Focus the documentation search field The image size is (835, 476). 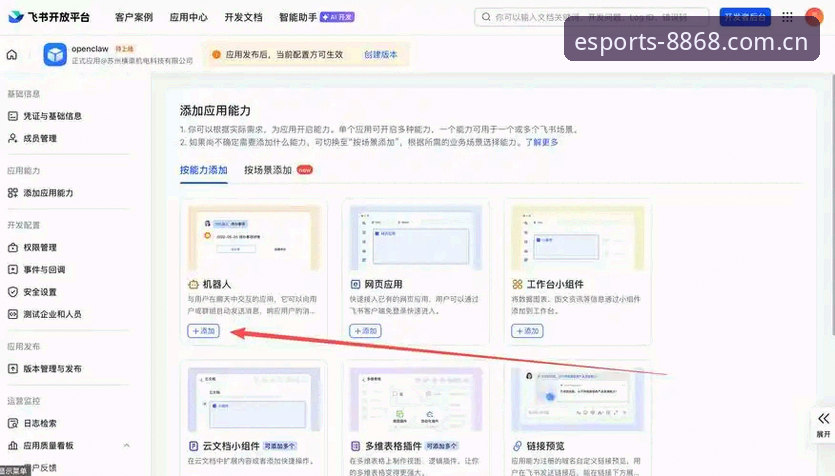coord(591,17)
